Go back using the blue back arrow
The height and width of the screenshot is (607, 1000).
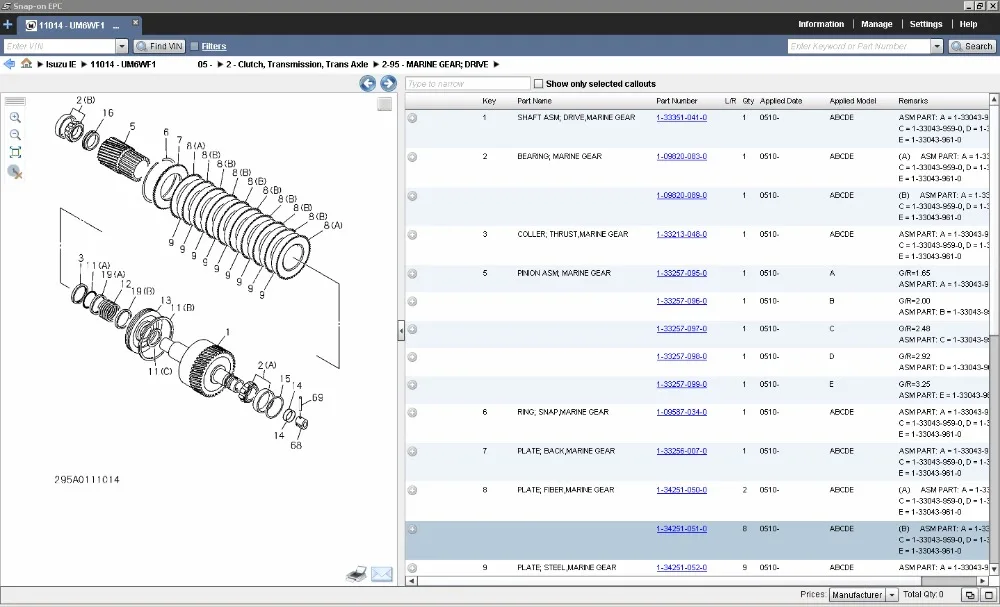(9, 64)
